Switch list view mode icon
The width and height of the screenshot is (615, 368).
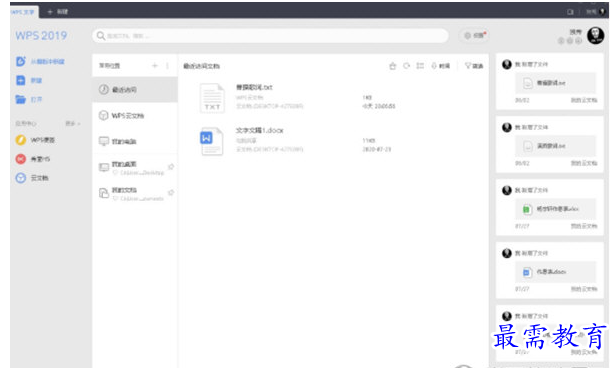pyautogui.click(x=420, y=66)
